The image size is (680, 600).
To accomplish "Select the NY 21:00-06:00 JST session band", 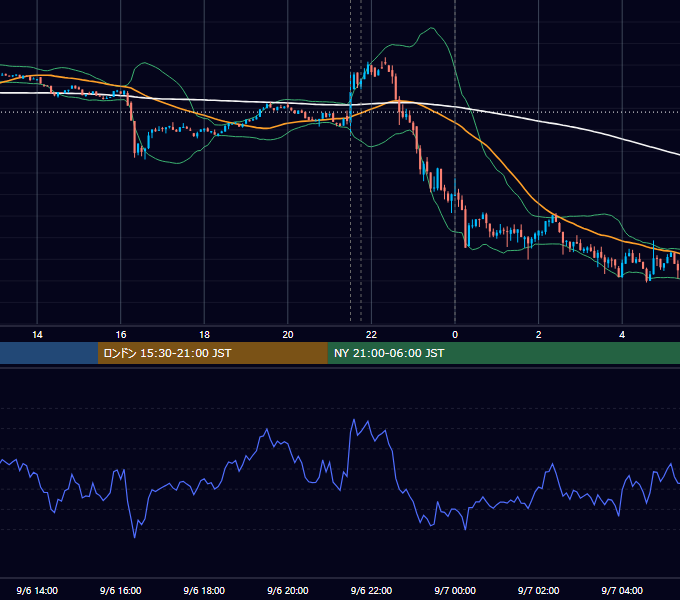I will [503, 353].
